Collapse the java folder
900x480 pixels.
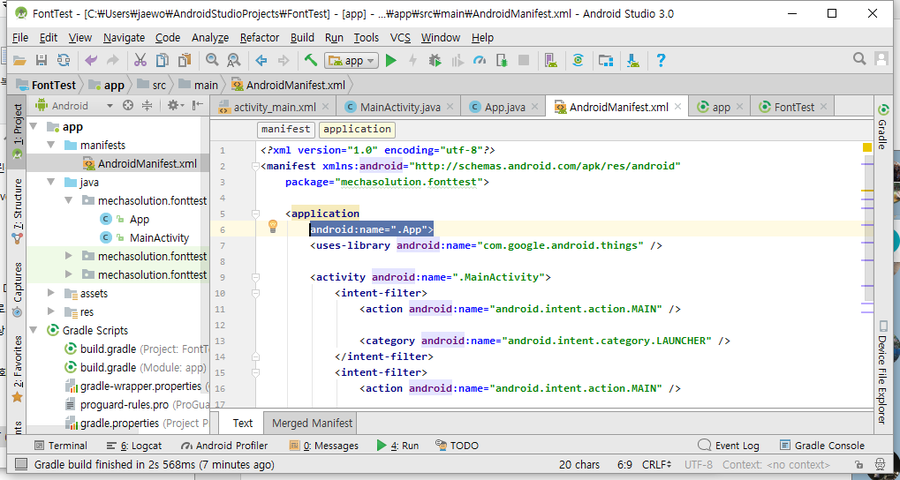click(51, 182)
